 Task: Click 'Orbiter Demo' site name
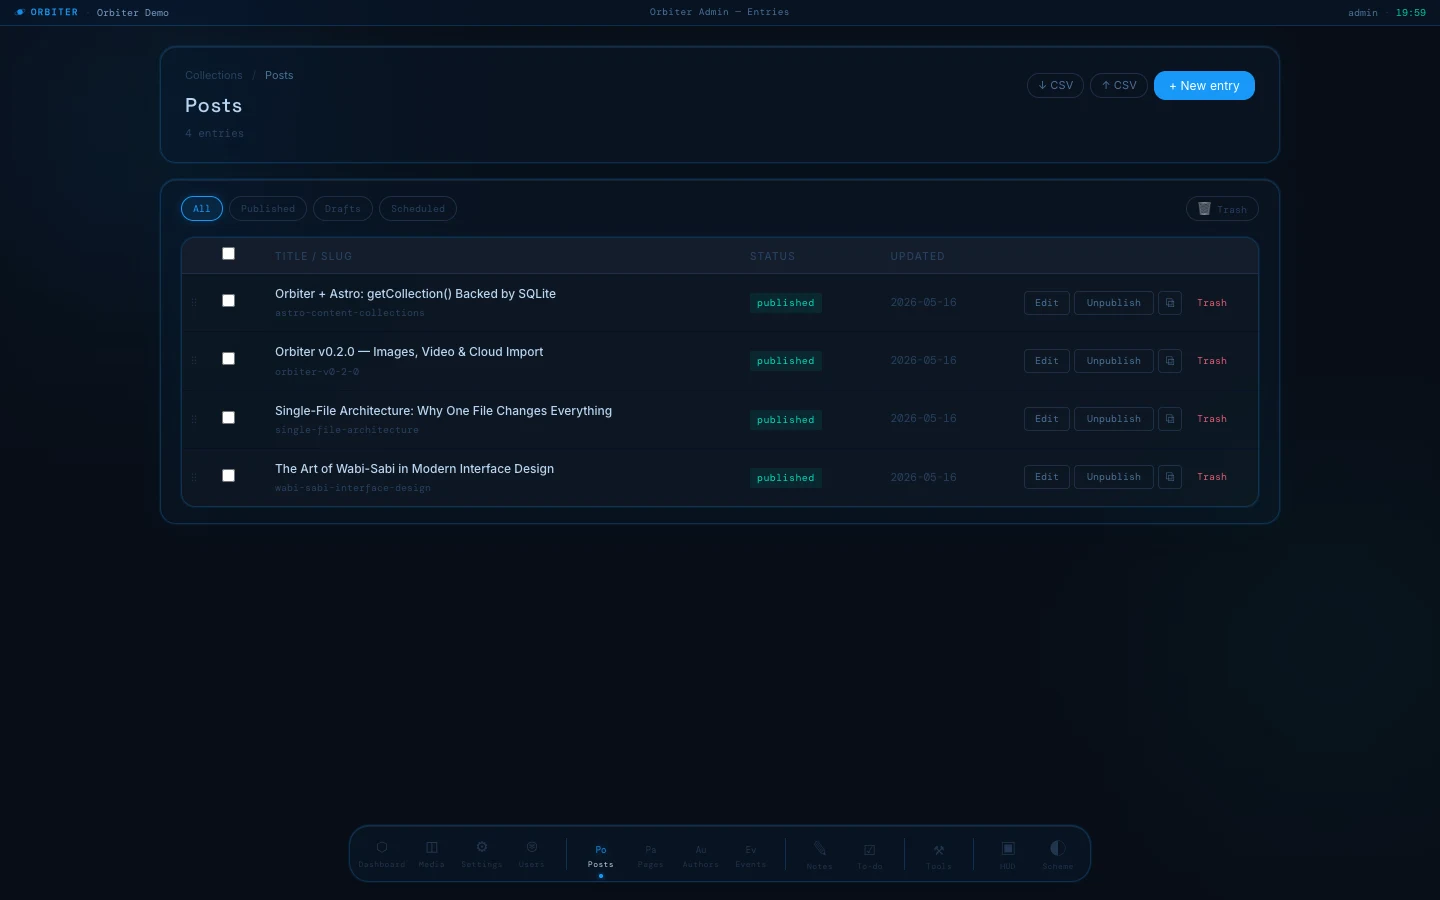[133, 13]
